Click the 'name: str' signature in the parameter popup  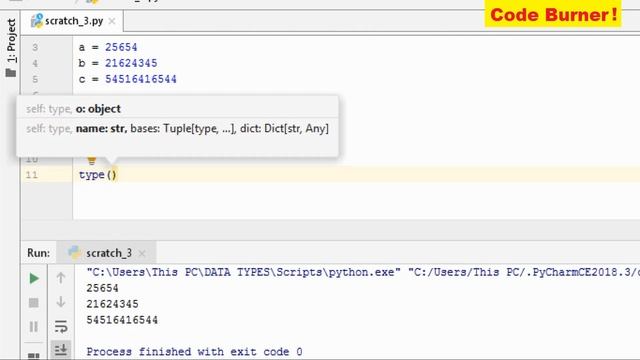(x=101, y=129)
